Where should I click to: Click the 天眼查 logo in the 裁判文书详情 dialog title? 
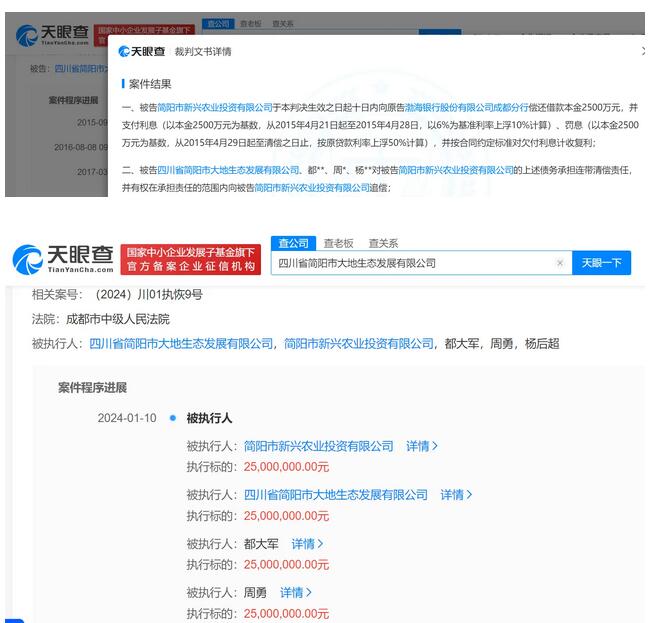142,51
